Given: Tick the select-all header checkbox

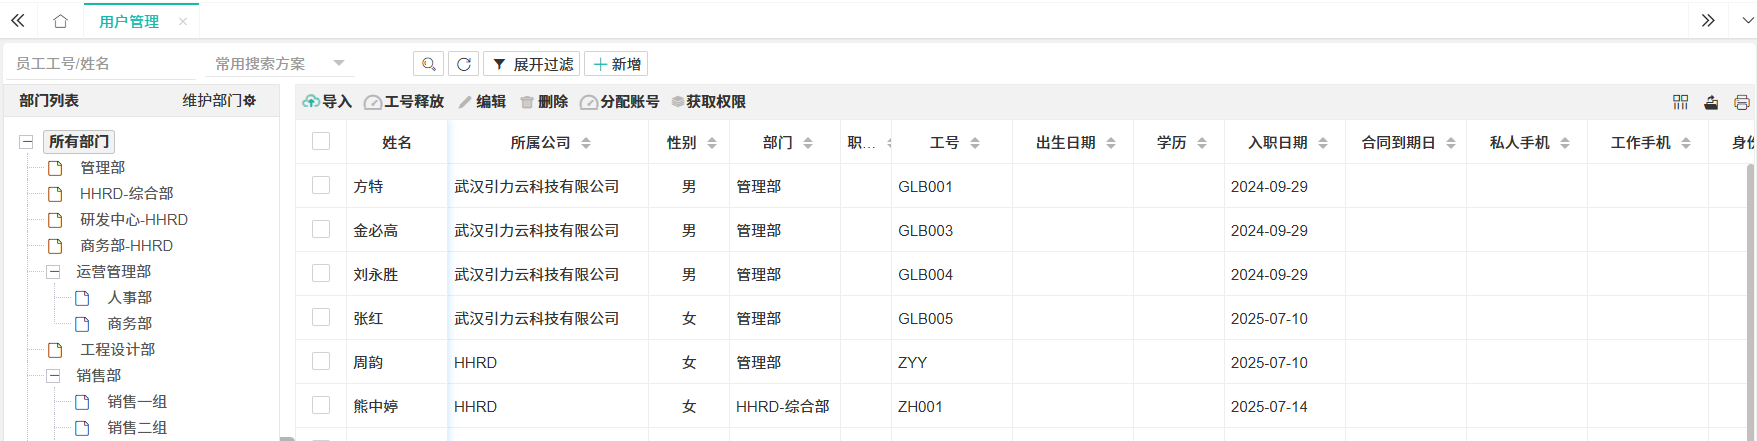Looking at the screenshot, I should pyautogui.click(x=321, y=141).
